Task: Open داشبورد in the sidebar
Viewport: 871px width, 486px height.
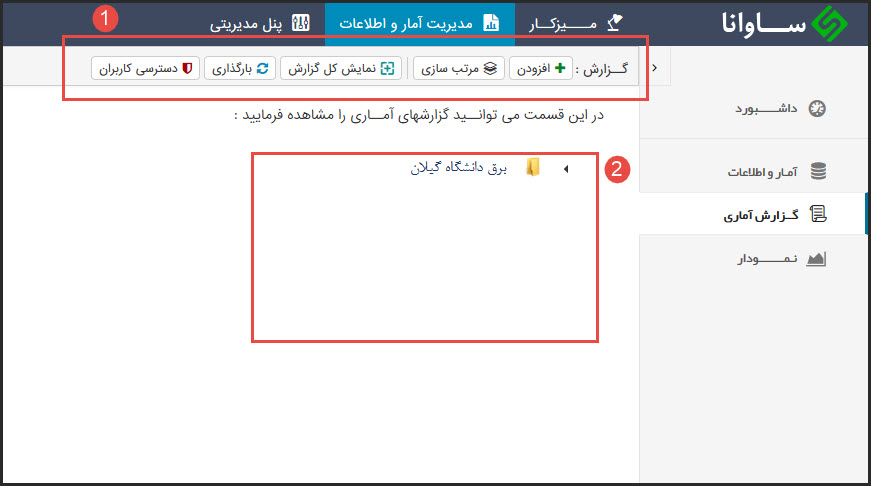Action: (755, 109)
